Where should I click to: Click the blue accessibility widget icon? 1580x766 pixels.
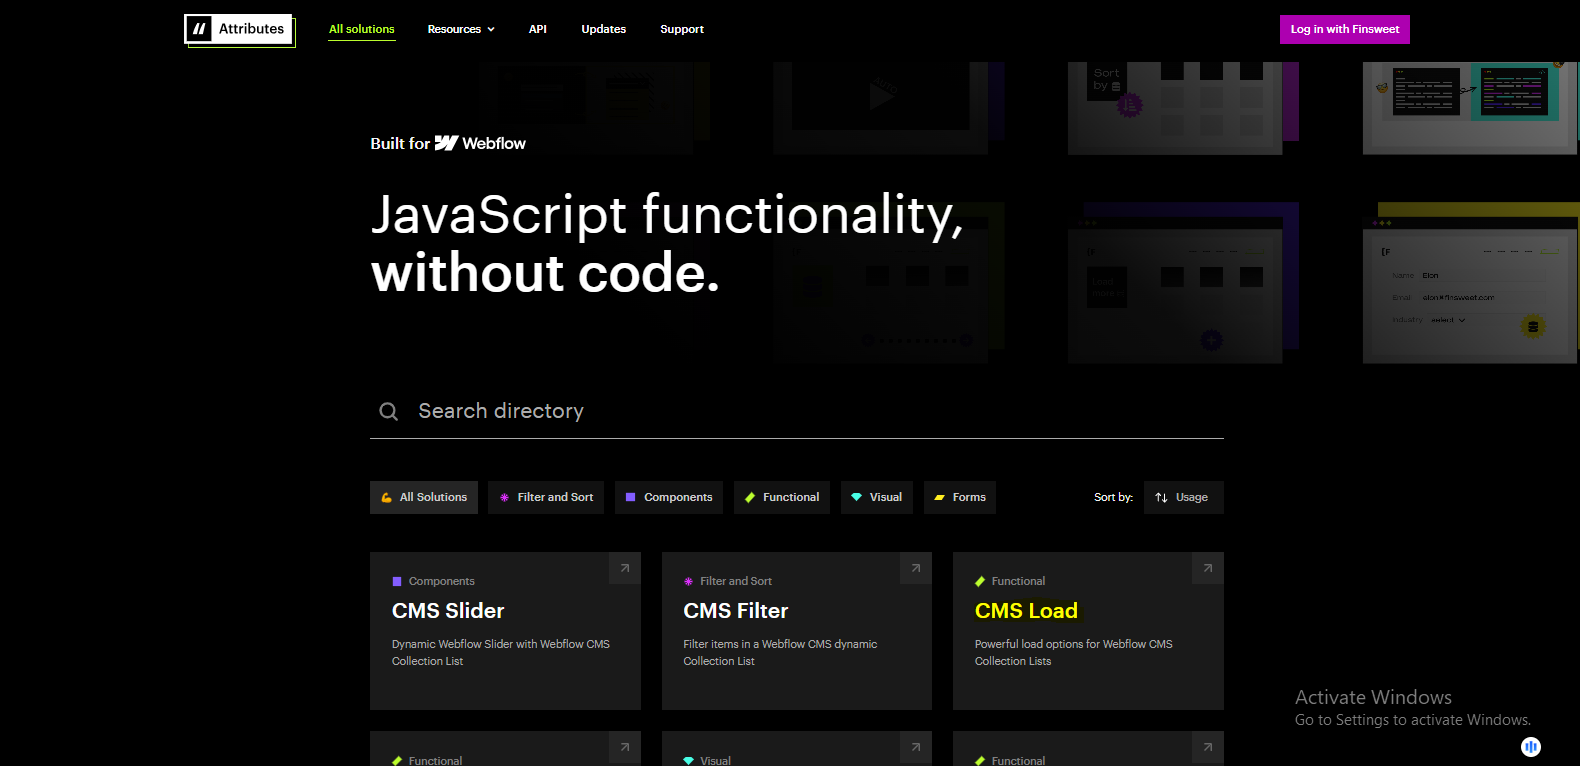pyautogui.click(x=1531, y=747)
